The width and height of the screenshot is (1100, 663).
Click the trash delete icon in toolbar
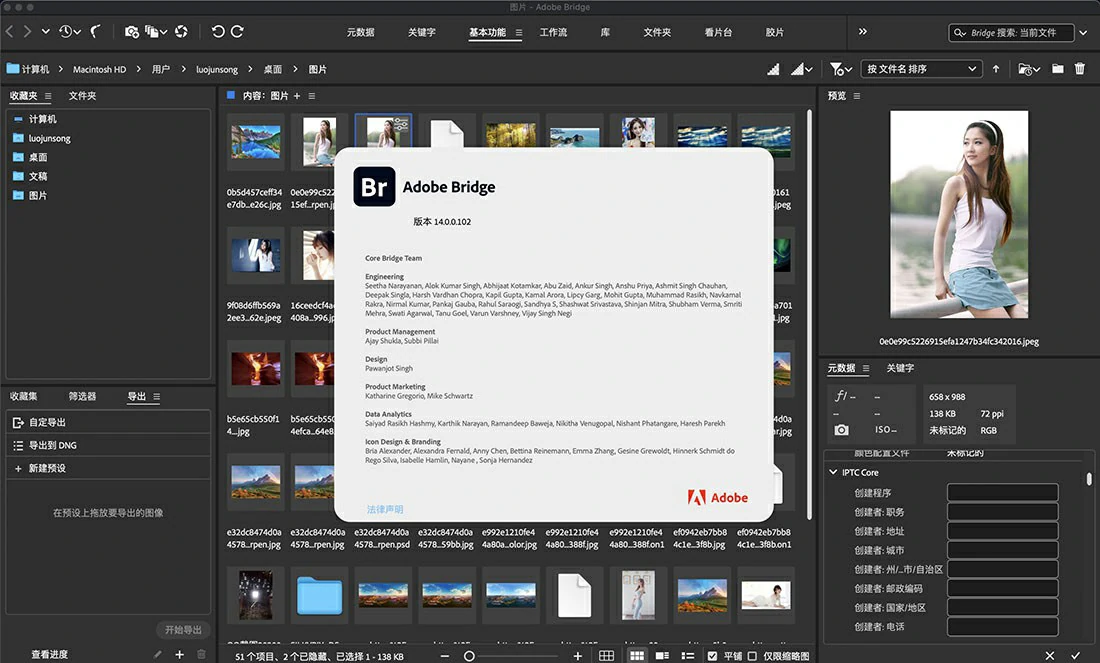click(1080, 69)
